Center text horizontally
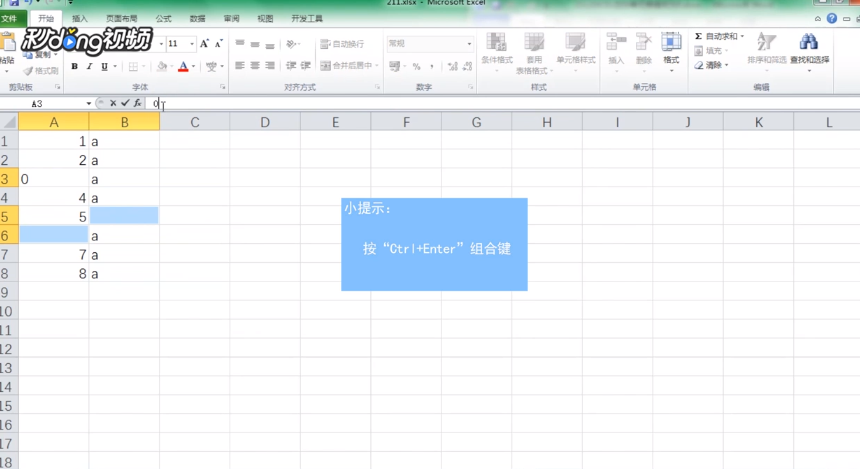The height and width of the screenshot is (469, 860). click(255, 66)
